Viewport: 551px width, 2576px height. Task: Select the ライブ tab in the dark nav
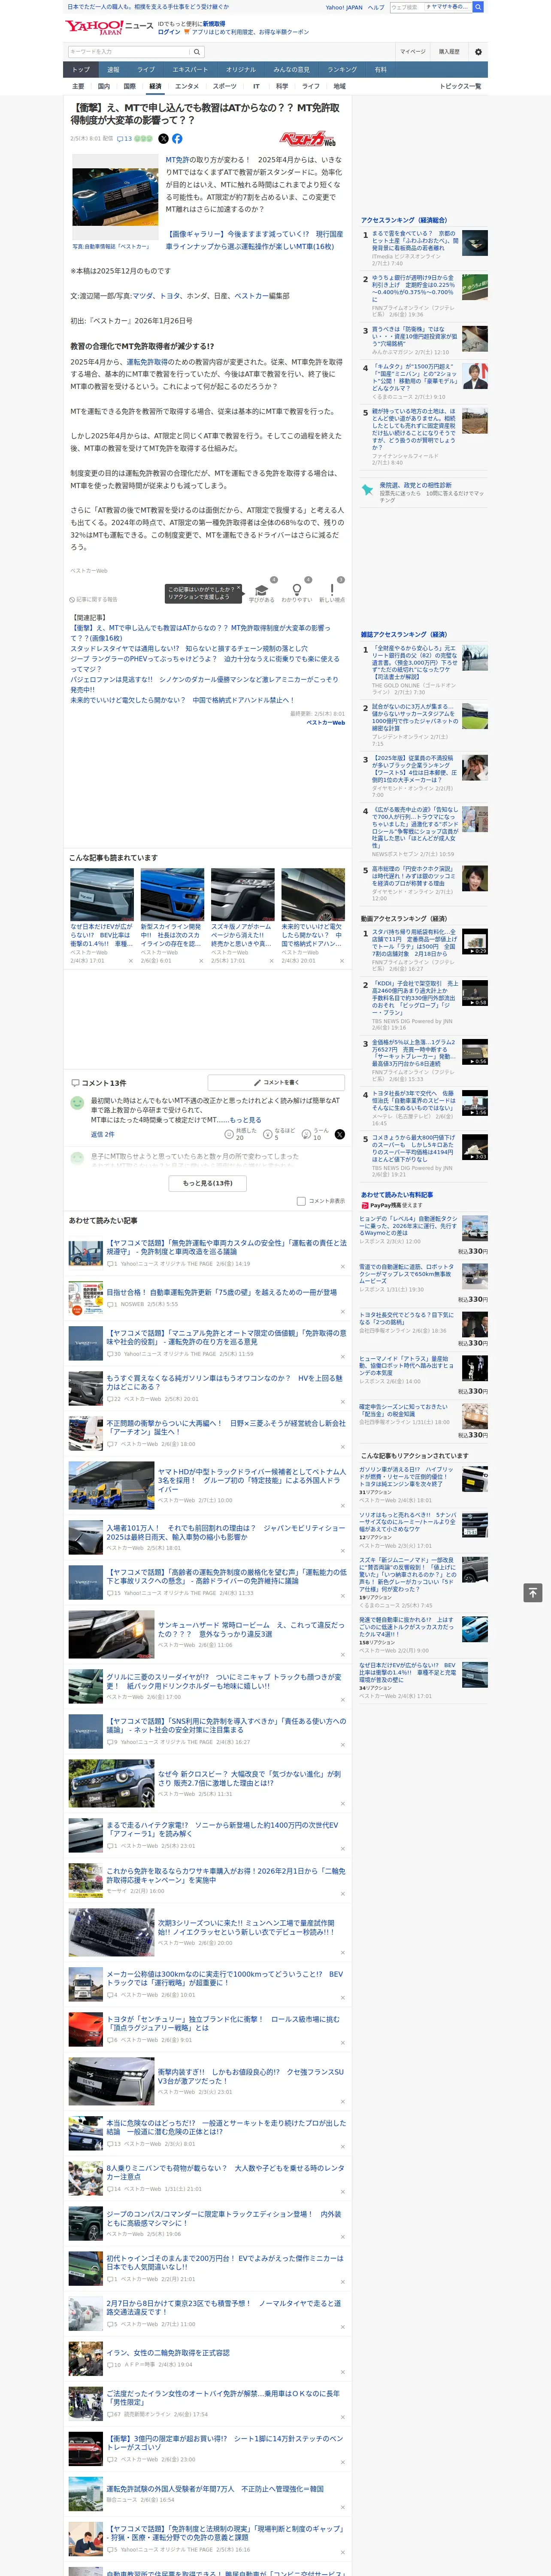tap(146, 70)
